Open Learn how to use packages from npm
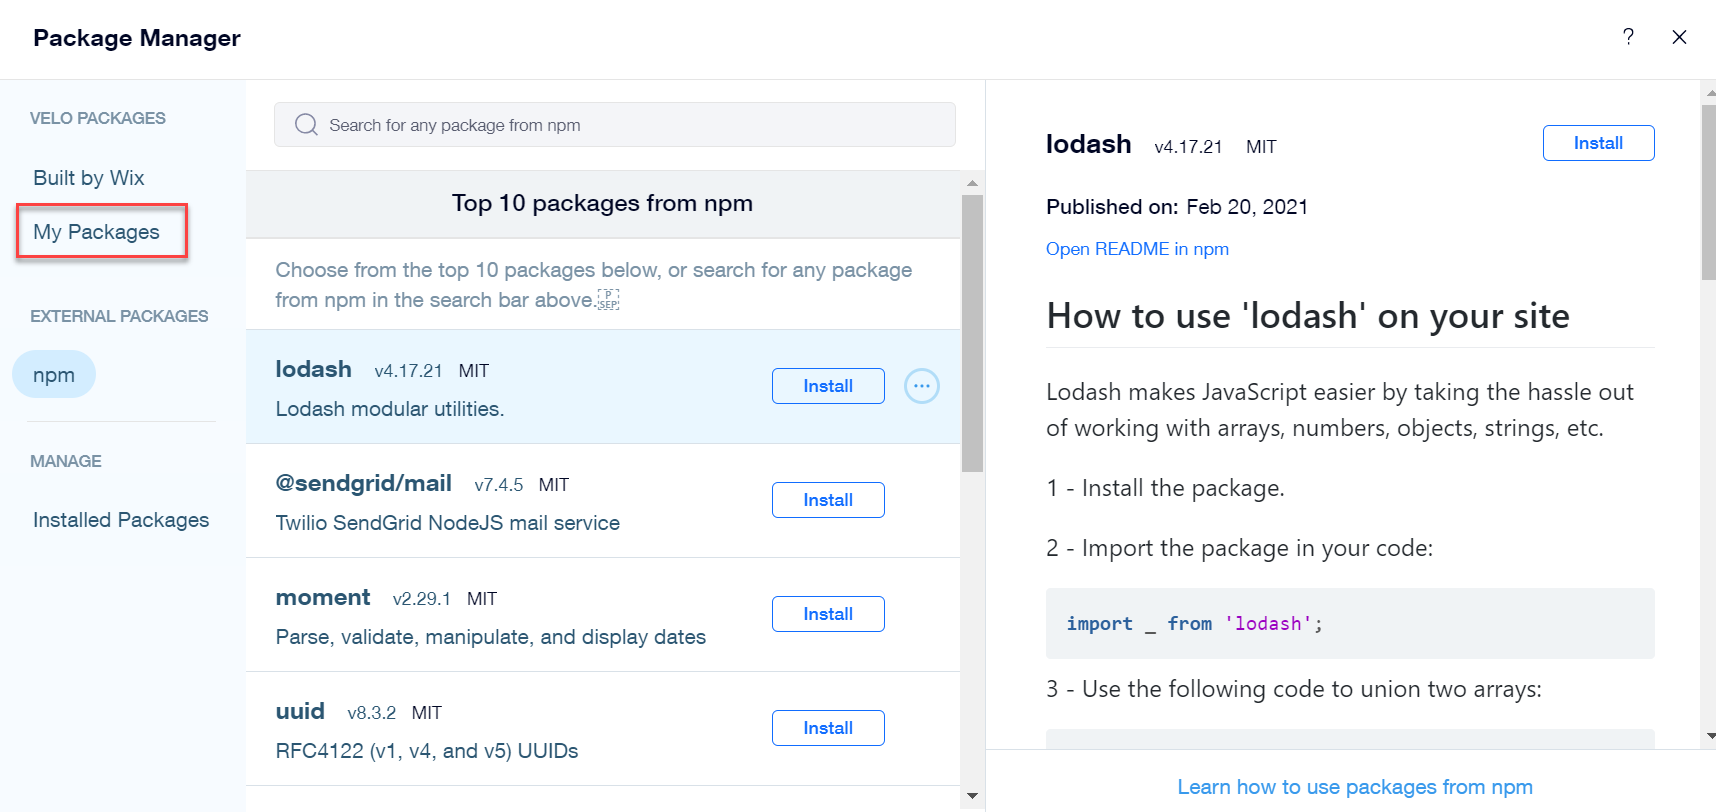Image resolution: width=1716 pixels, height=812 pixels. coord(1355,787)
